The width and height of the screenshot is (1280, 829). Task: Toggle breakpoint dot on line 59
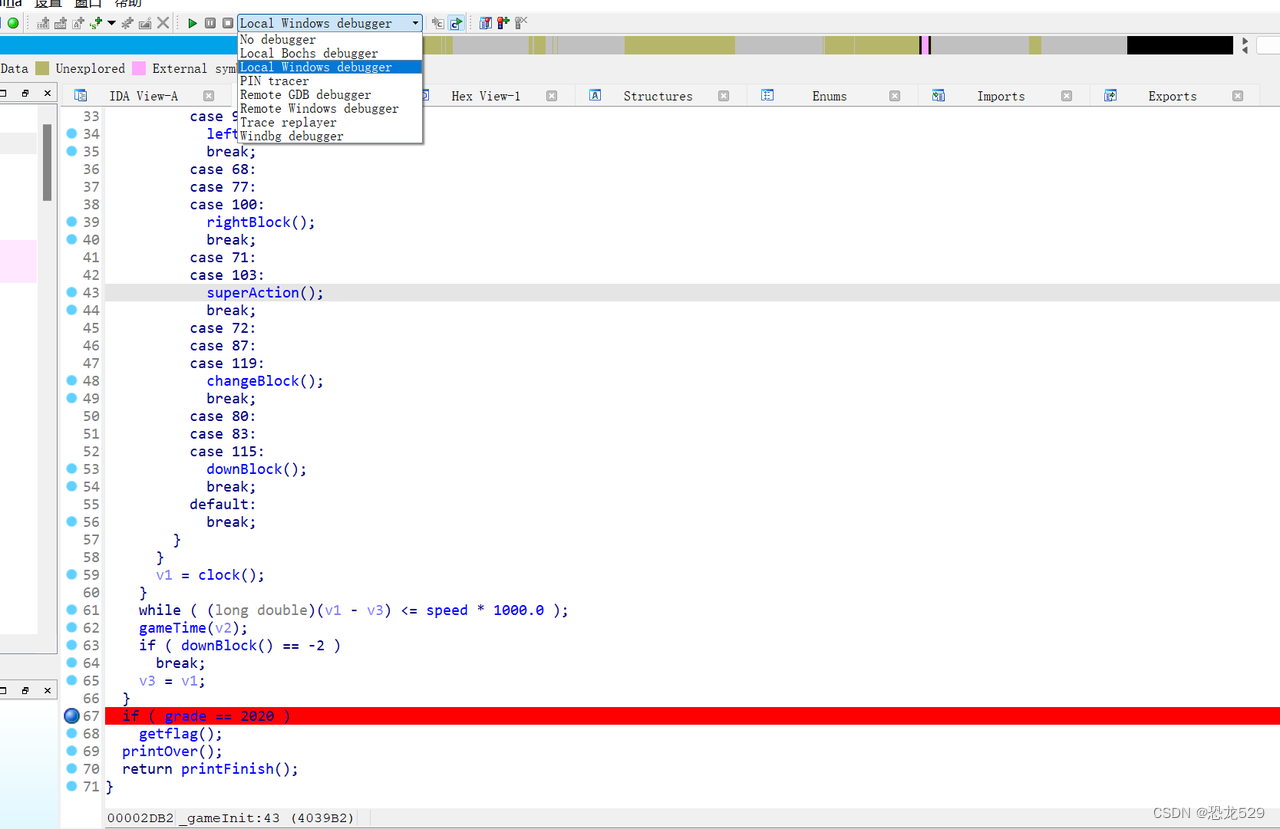coord(71,575)
